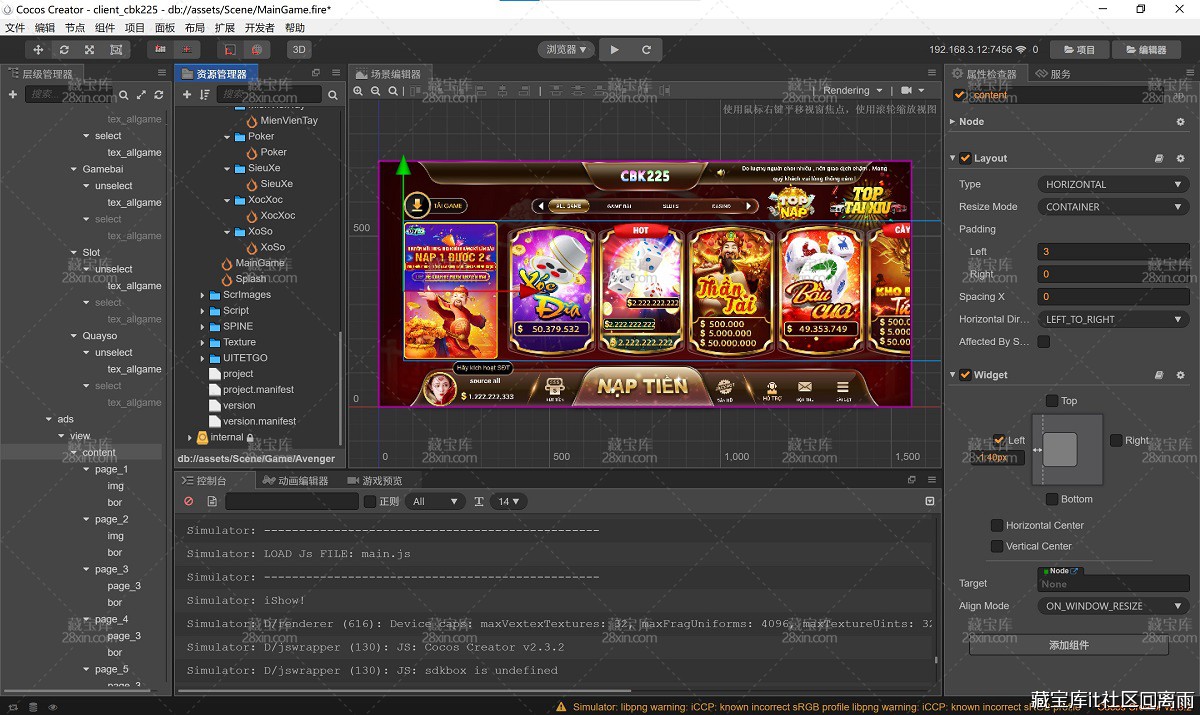Create a new asset in assets panel
Viewport: 1200px width, 715px height.
pyautogui.click(x=187, y=94)
